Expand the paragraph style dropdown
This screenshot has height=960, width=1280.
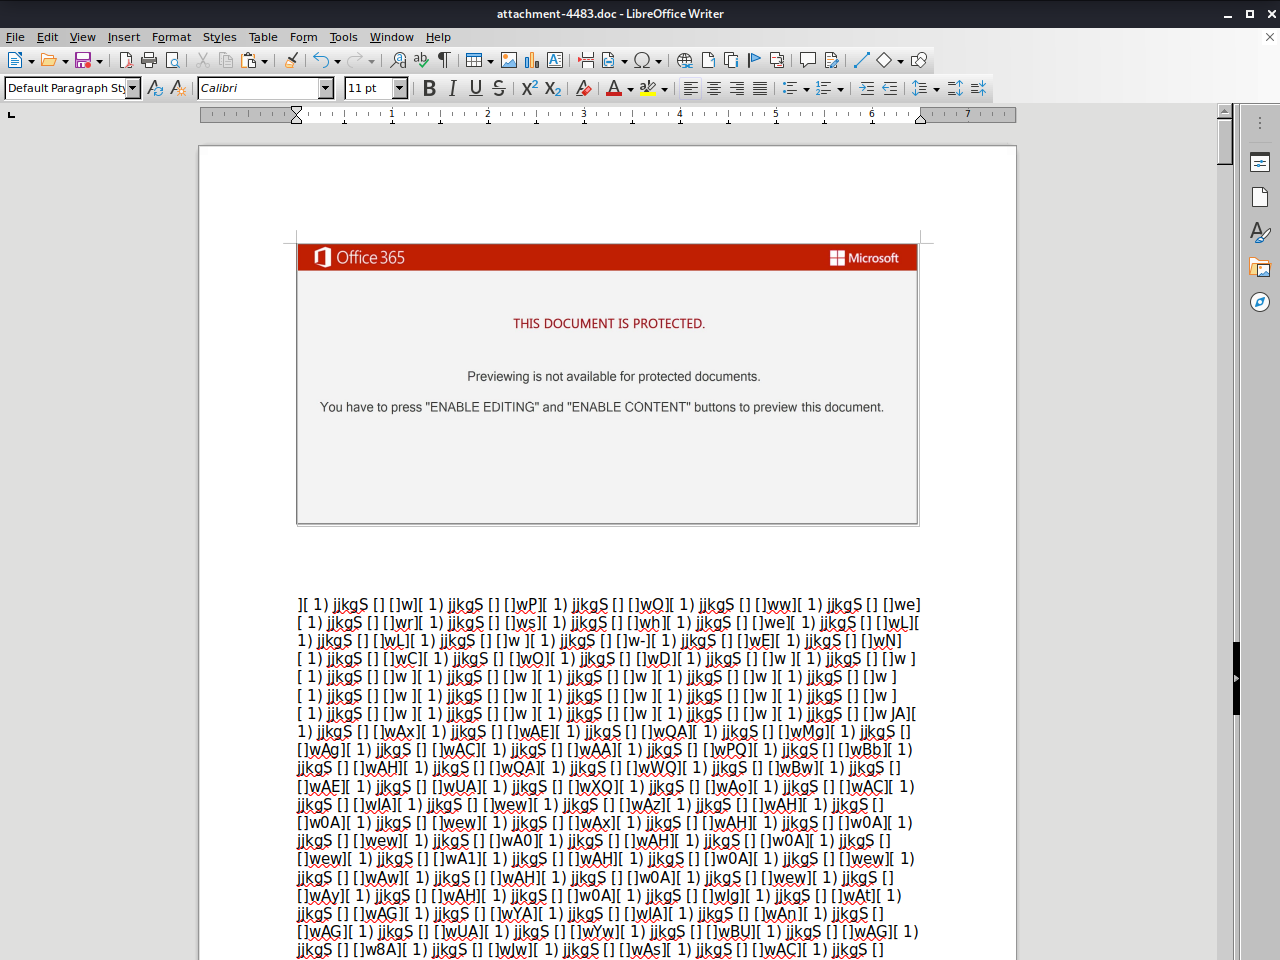[x=133, y=89]
